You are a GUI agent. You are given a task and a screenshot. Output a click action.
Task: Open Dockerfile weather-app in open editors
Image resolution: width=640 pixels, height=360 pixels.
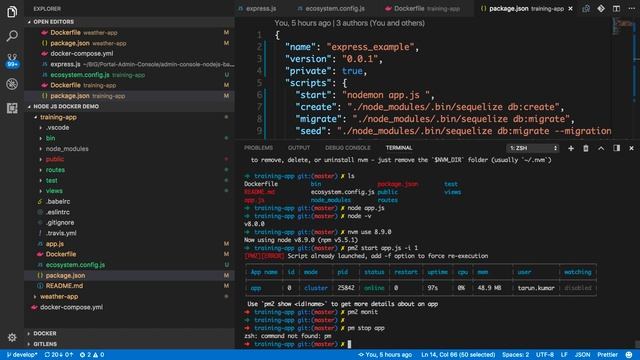click(129, 33)
